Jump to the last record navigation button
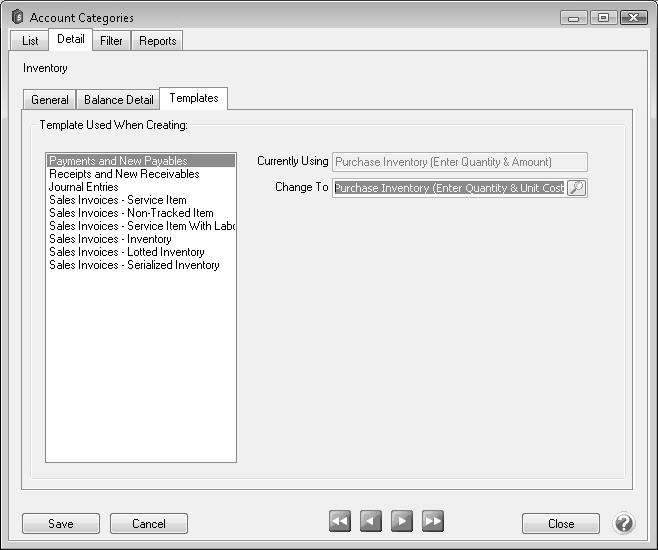658x550 pixels. click(433, 522)
